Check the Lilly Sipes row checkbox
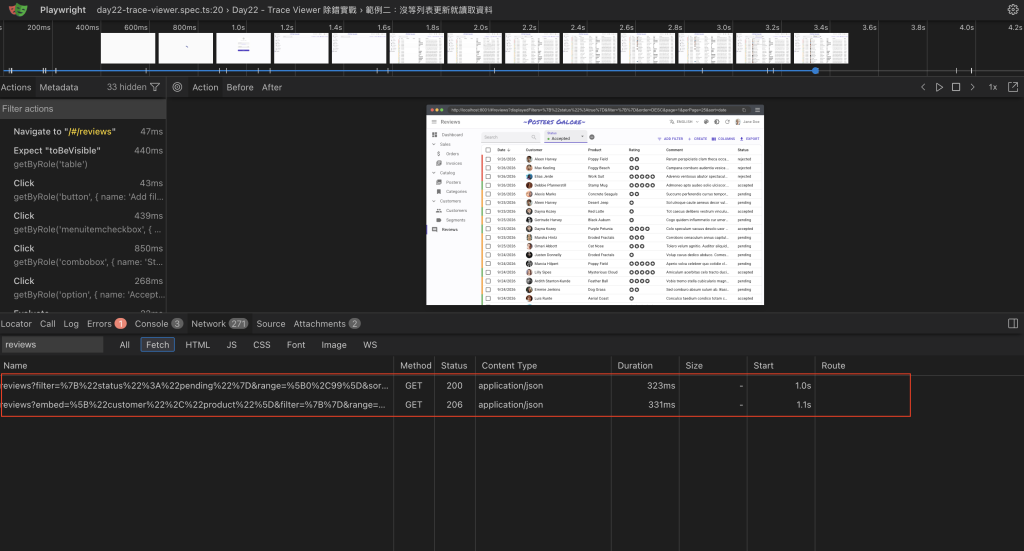The height and width of the screenshot is (551, 1024). click(488, 272)
